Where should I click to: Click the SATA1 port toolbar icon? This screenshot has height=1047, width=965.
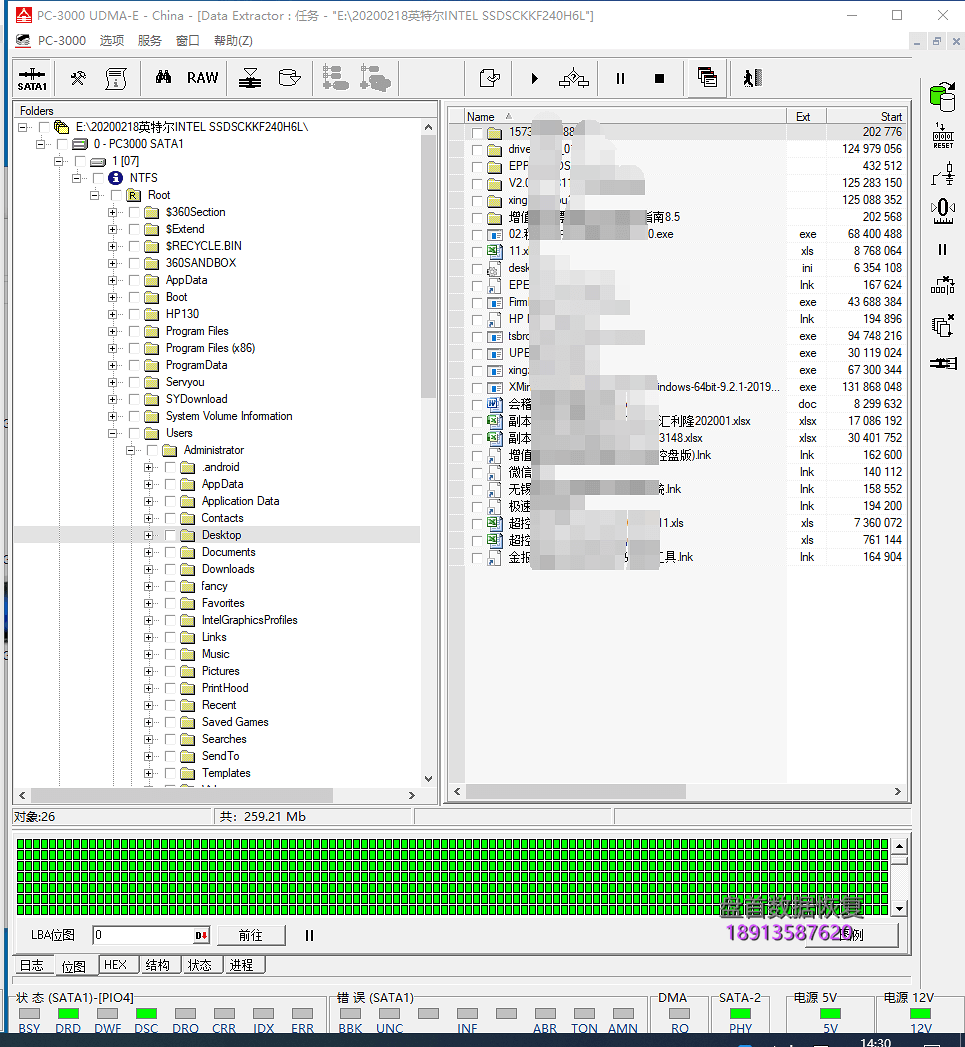32,79
